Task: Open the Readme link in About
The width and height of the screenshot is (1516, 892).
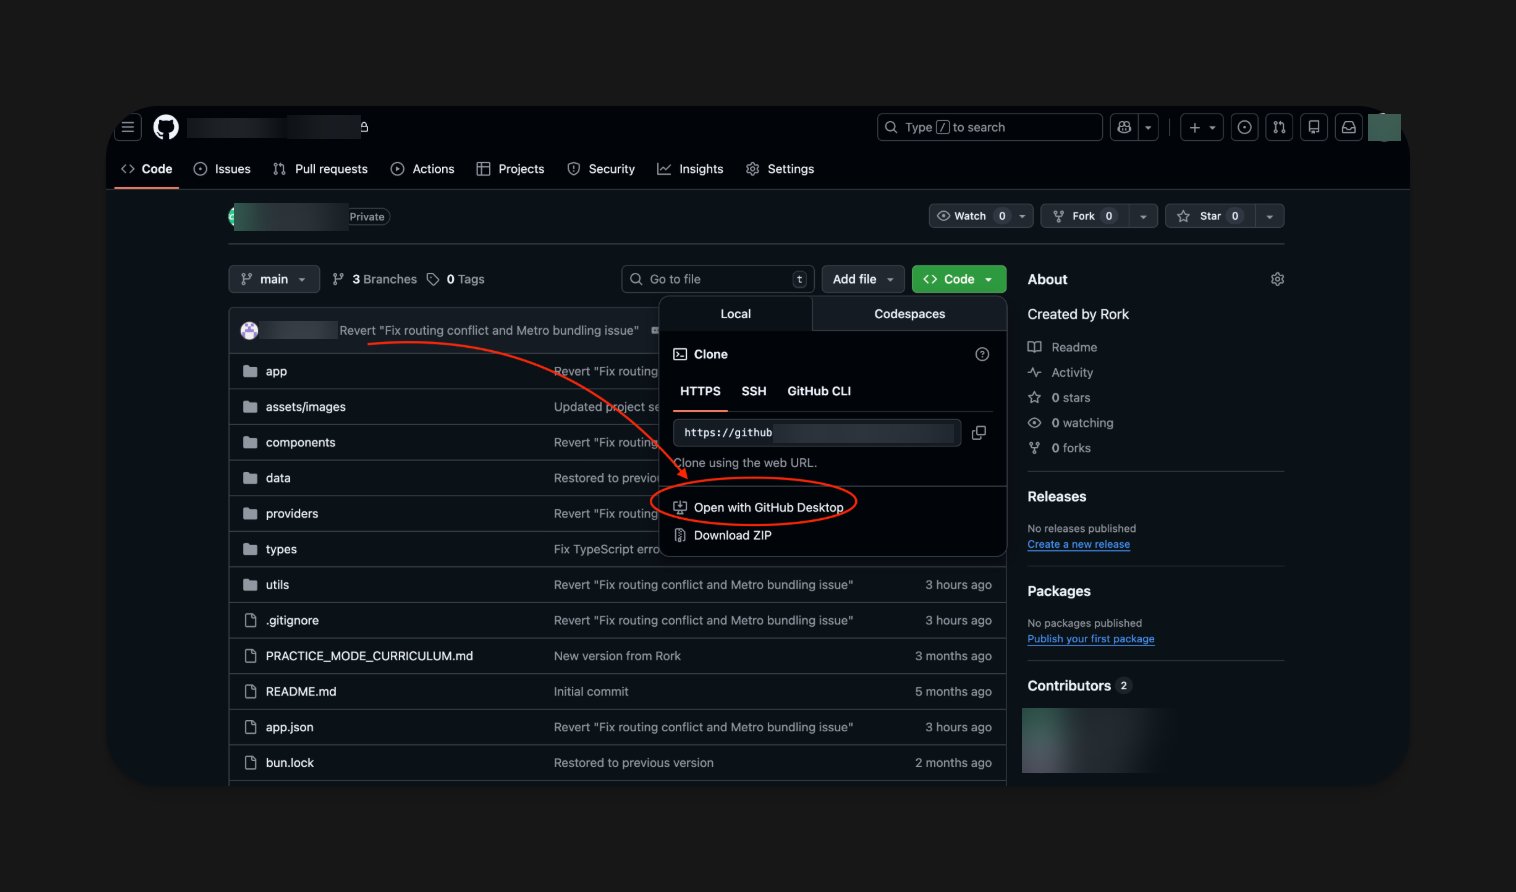Action: [1063, 347]
